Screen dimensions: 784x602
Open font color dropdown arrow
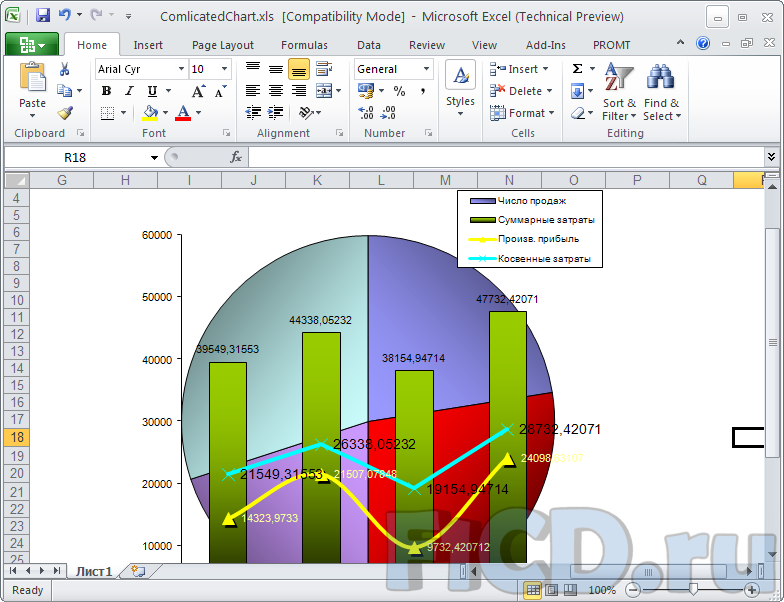198,113
